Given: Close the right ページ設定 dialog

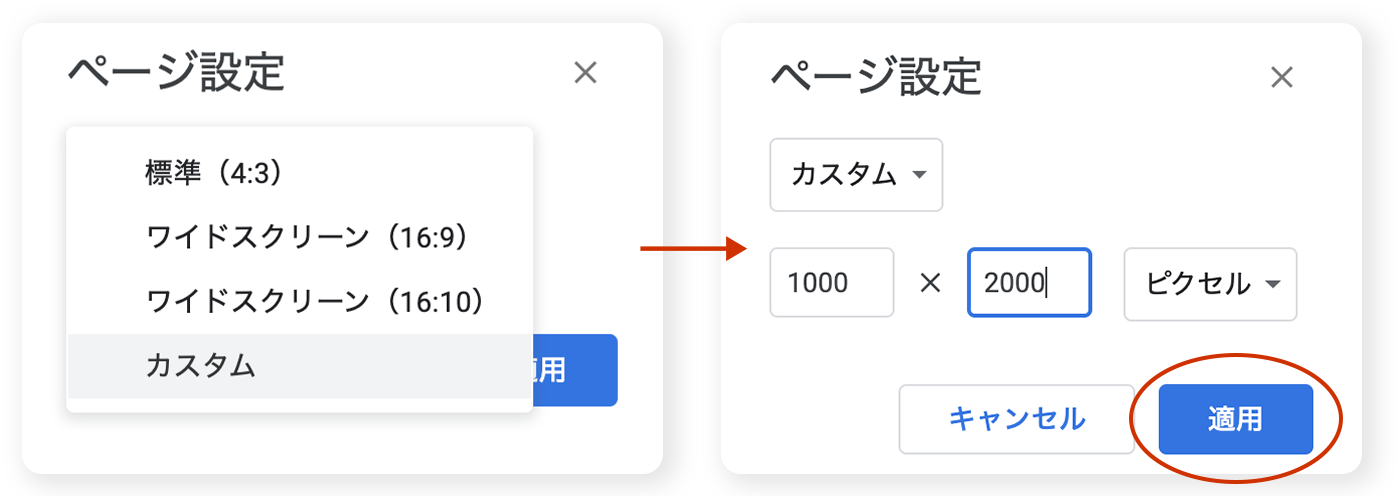Looking at the screenshot, I should point(1281,78).
